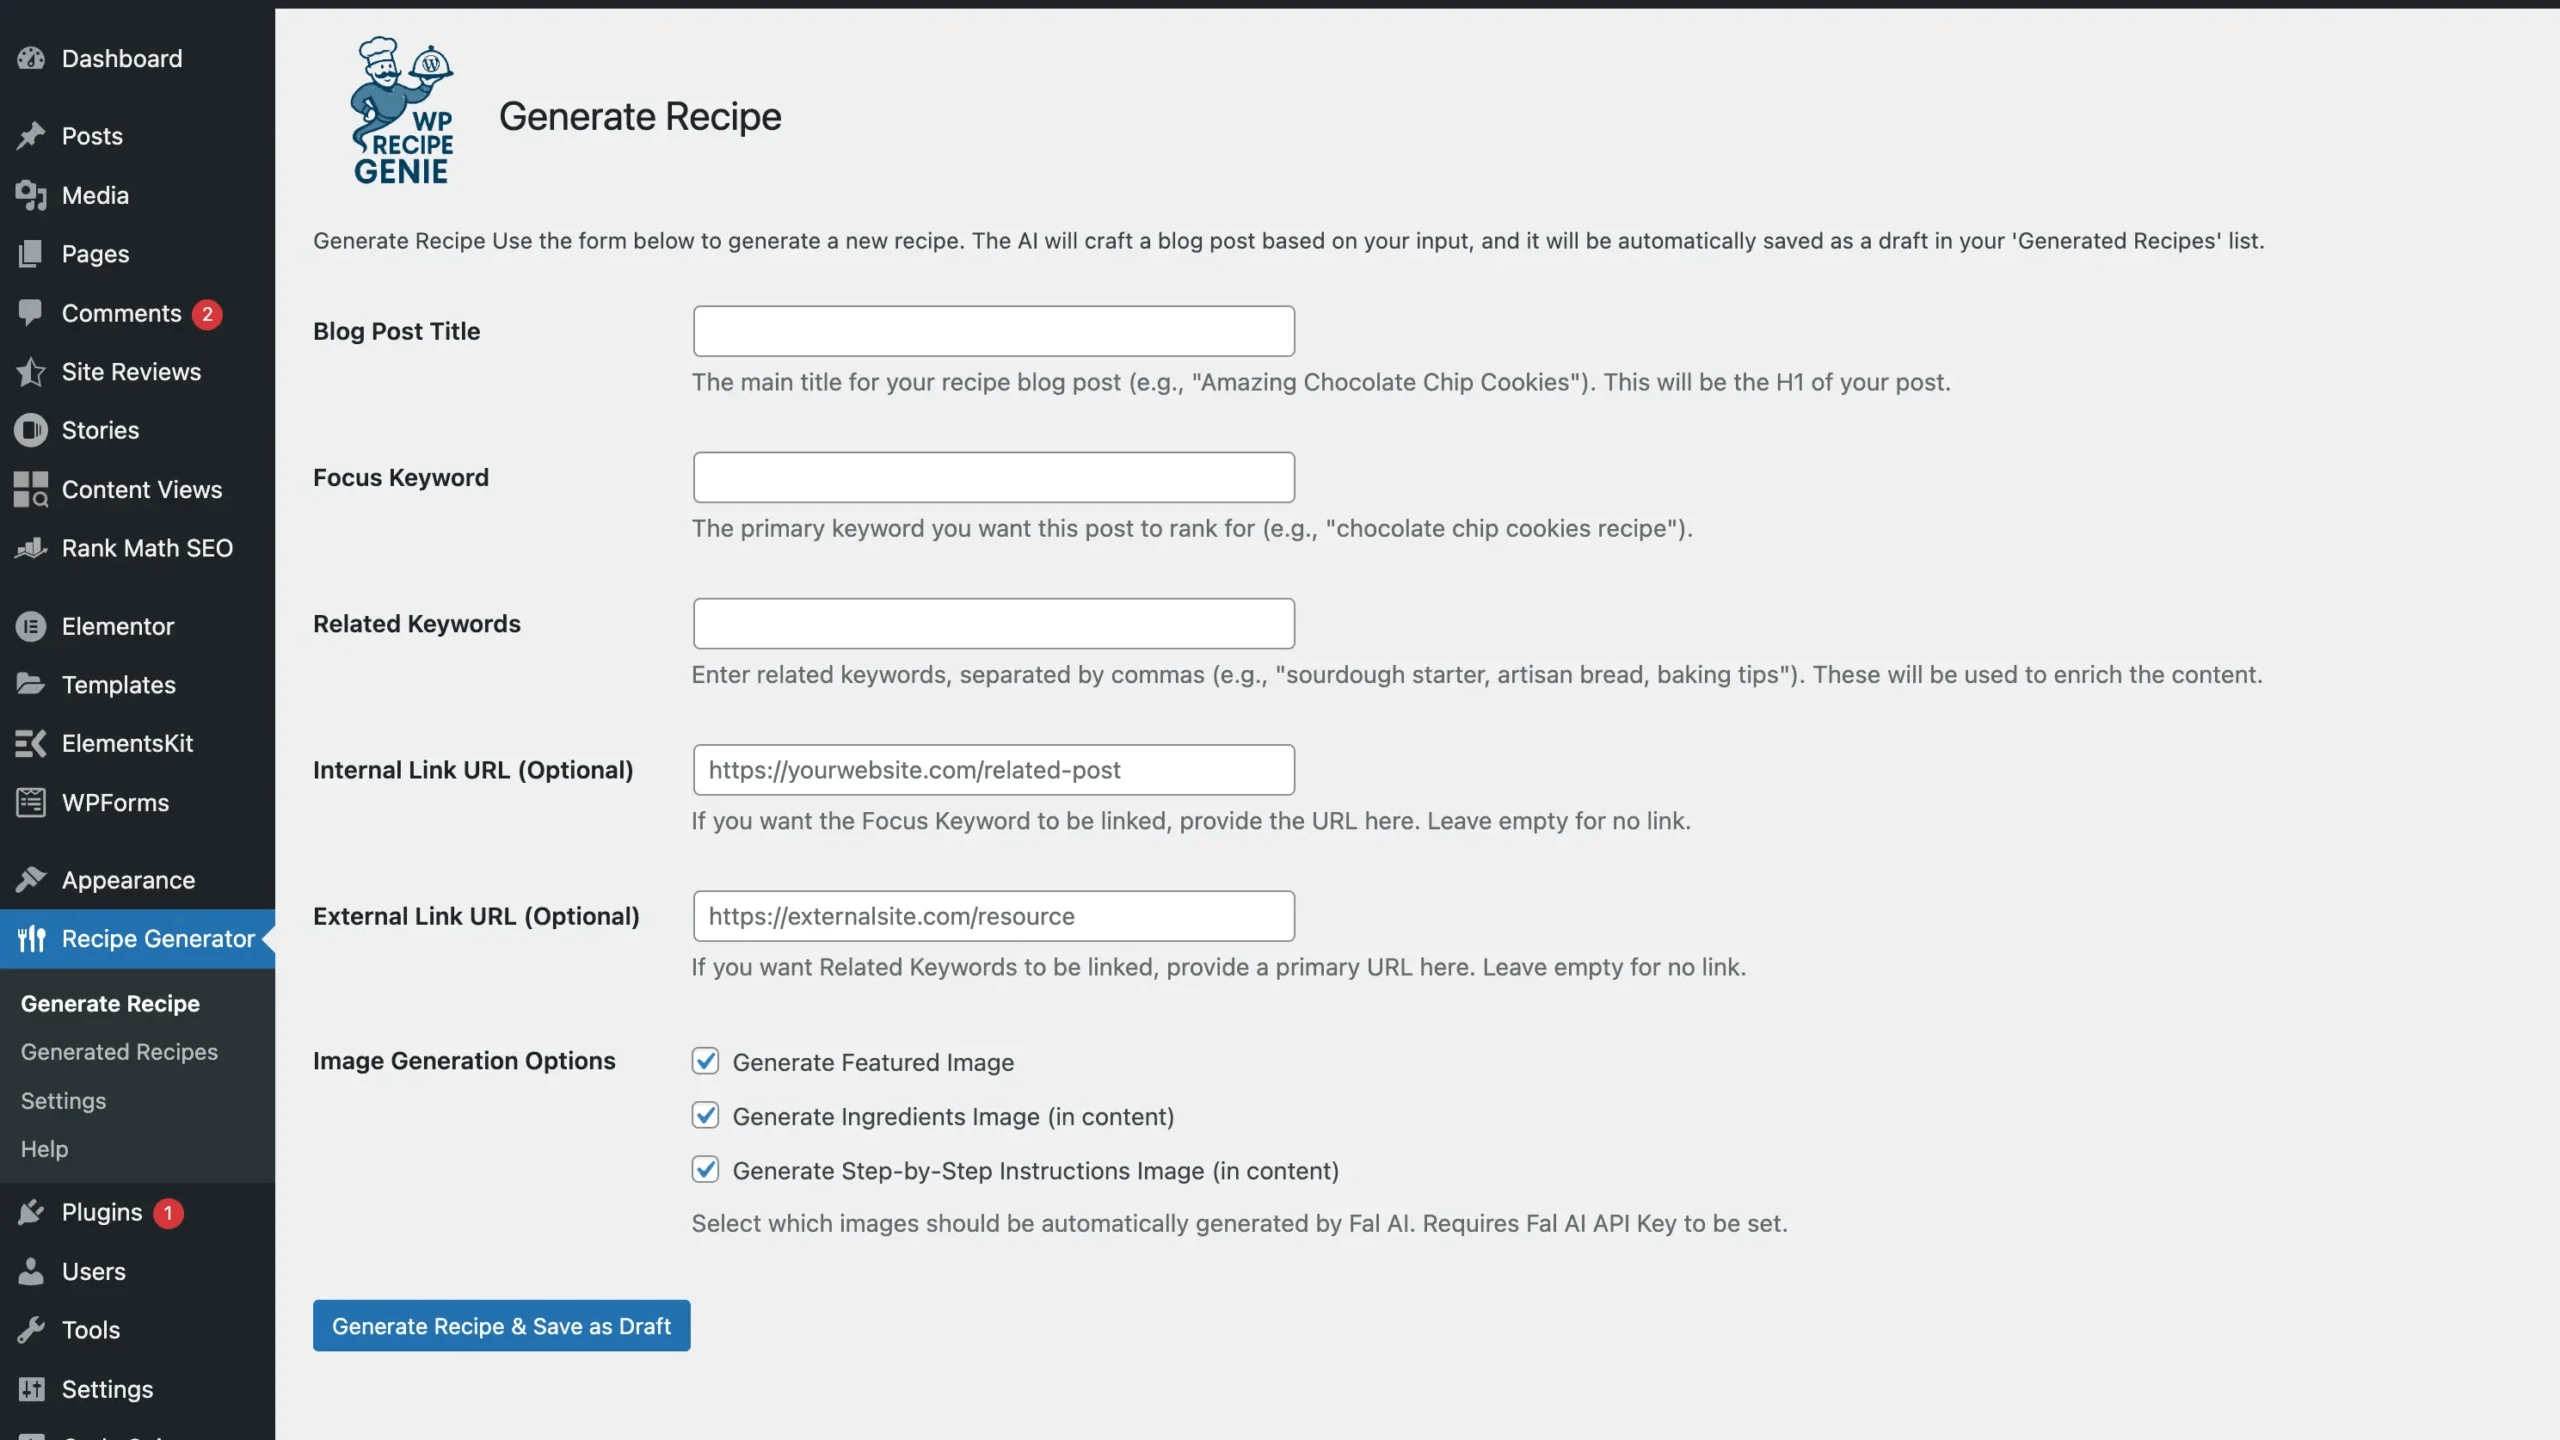Click the Generate Featured Image label

point(873,1062)
